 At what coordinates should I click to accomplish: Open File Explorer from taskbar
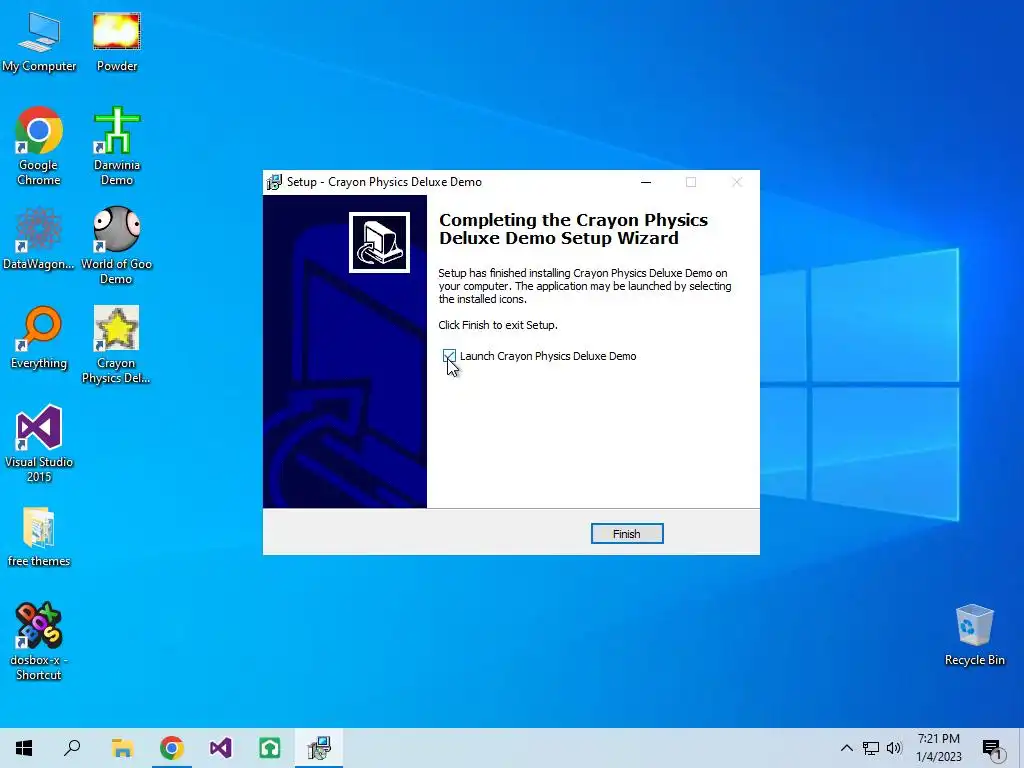tap(122, 748)
